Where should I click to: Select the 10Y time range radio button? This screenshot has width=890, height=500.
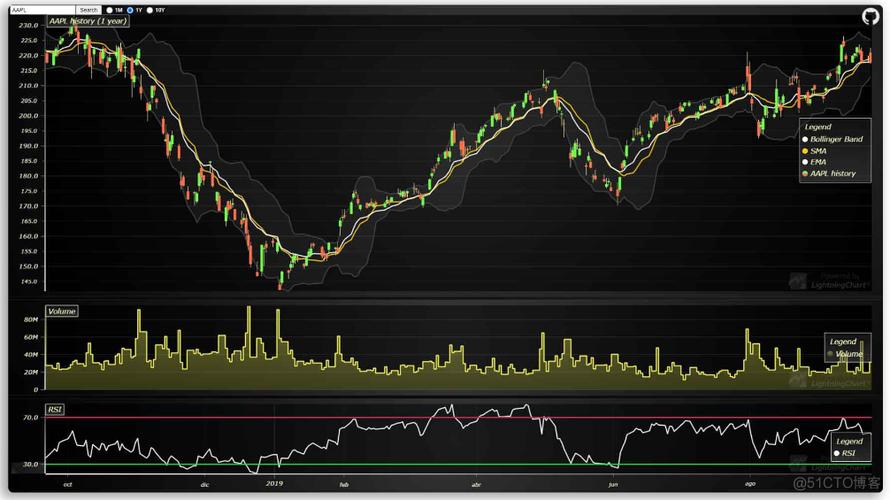point(150,10)
